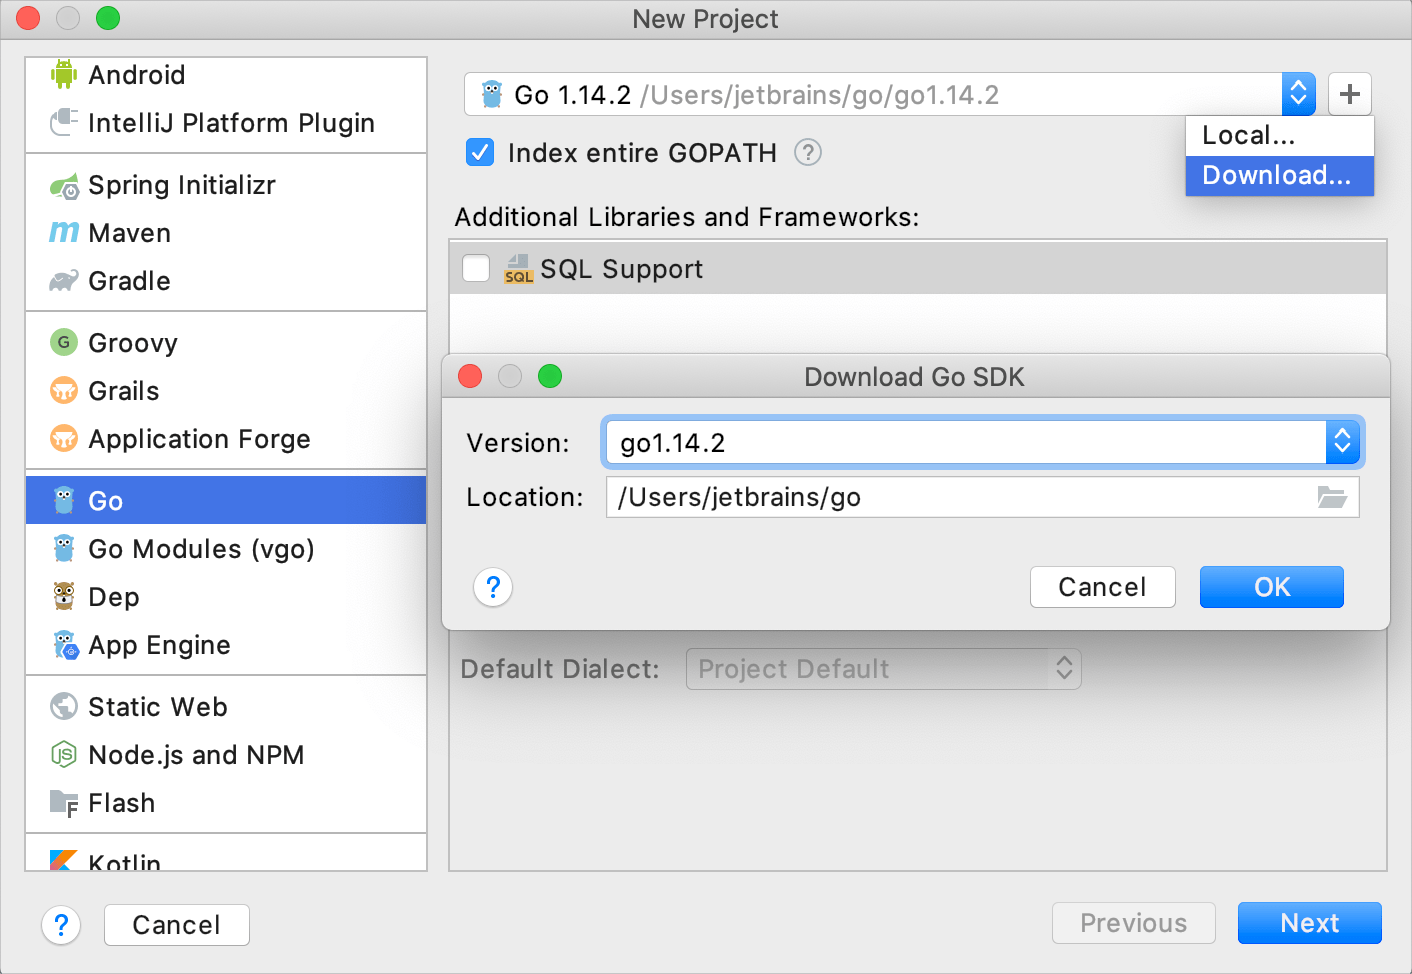Close the Download Go SDK dialog
Viewport: 1412px width, 974px height.
[x=470, y=376]
